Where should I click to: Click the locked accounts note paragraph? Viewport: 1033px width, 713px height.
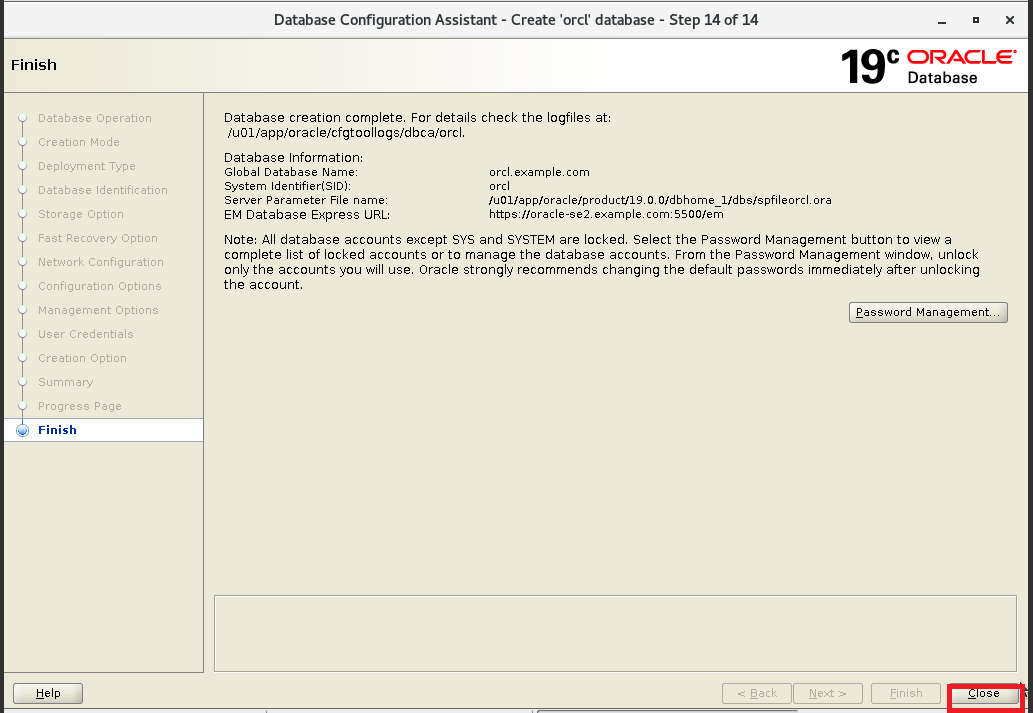click(x=601, y=262)
